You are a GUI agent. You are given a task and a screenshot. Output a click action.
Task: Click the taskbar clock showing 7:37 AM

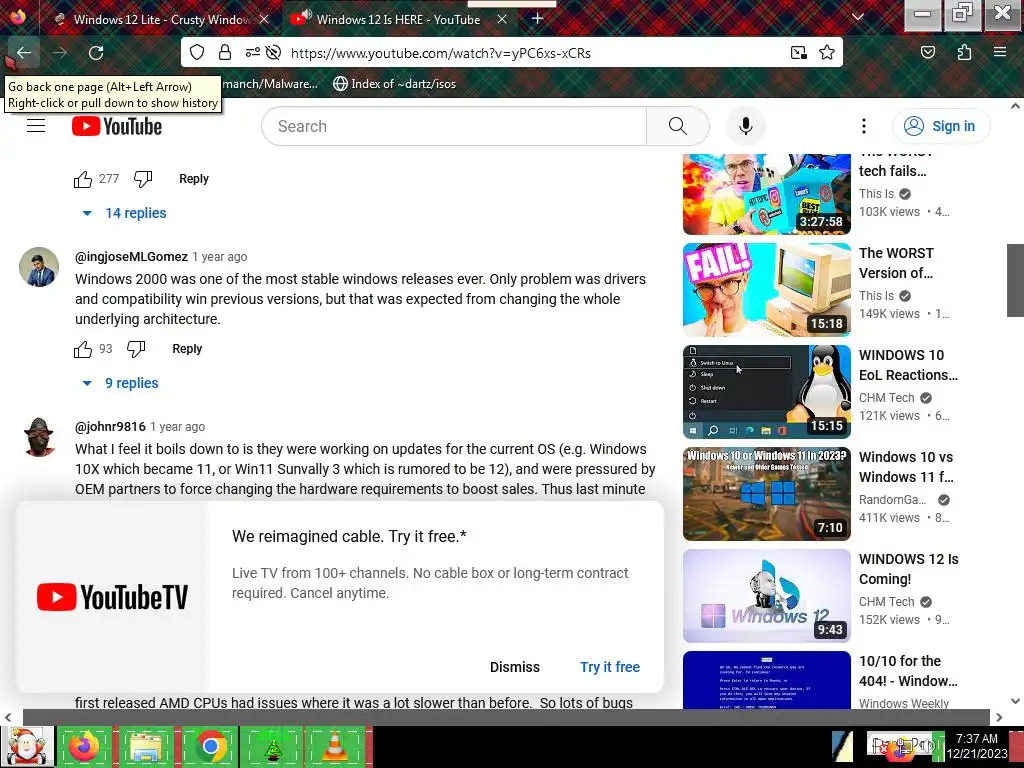[x=977, y=746]
